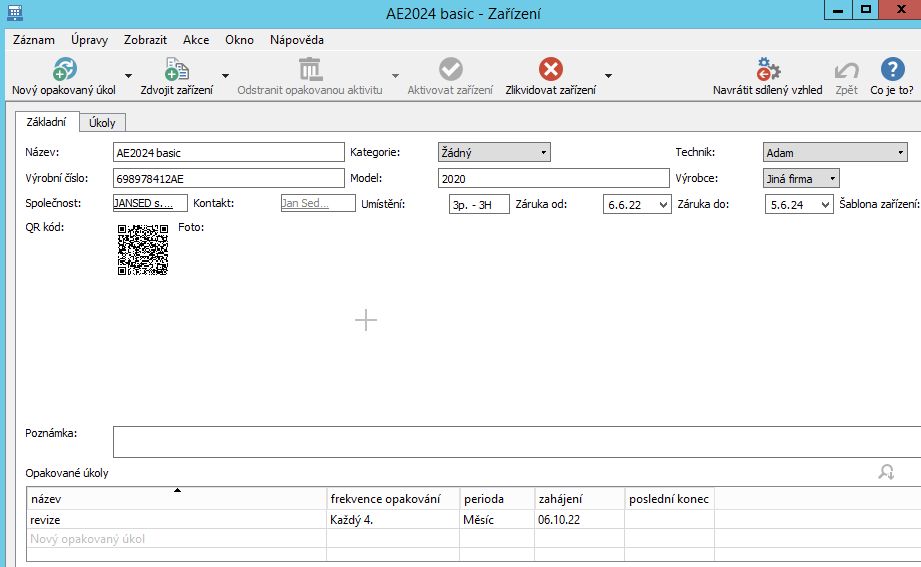Screen dimensions: 921x567
Task: Add photo using the plus placeholder
Action: click(x=366, y=320)
